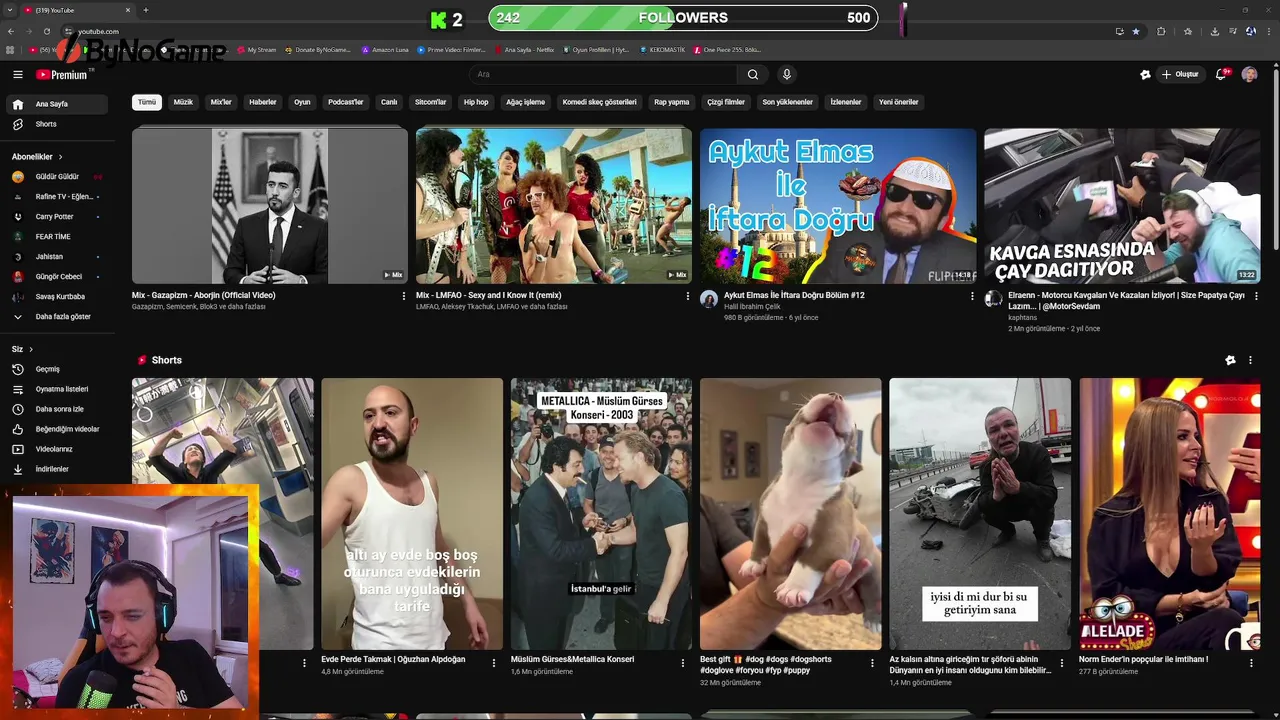This screenshot has width=1280, height=720.
Task: Open Güldür Güldür channel subscription
Action: pos(58,177)
